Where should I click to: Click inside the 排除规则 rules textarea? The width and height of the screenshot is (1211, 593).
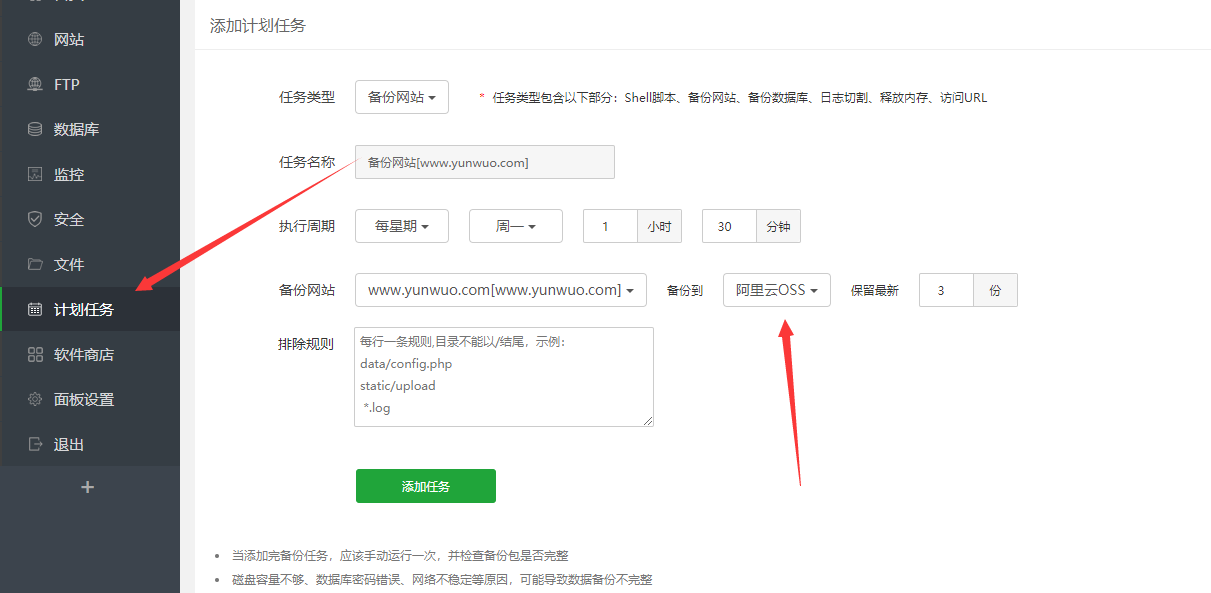[503, 377]
